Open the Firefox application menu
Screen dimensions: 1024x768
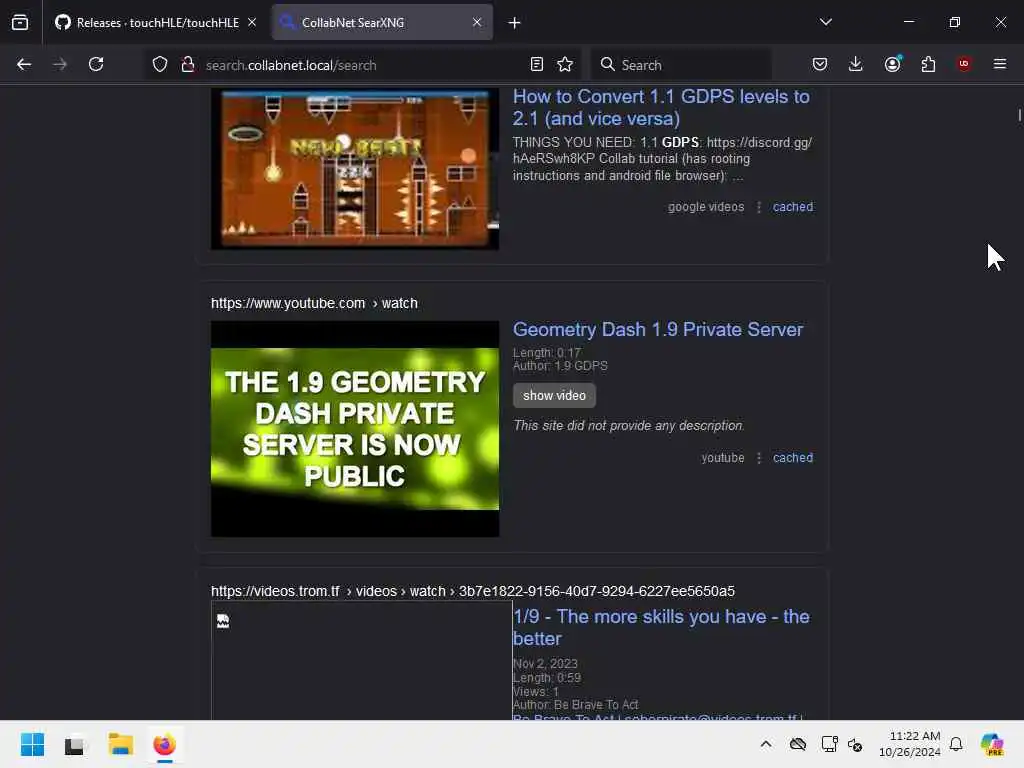[1000, 65]
